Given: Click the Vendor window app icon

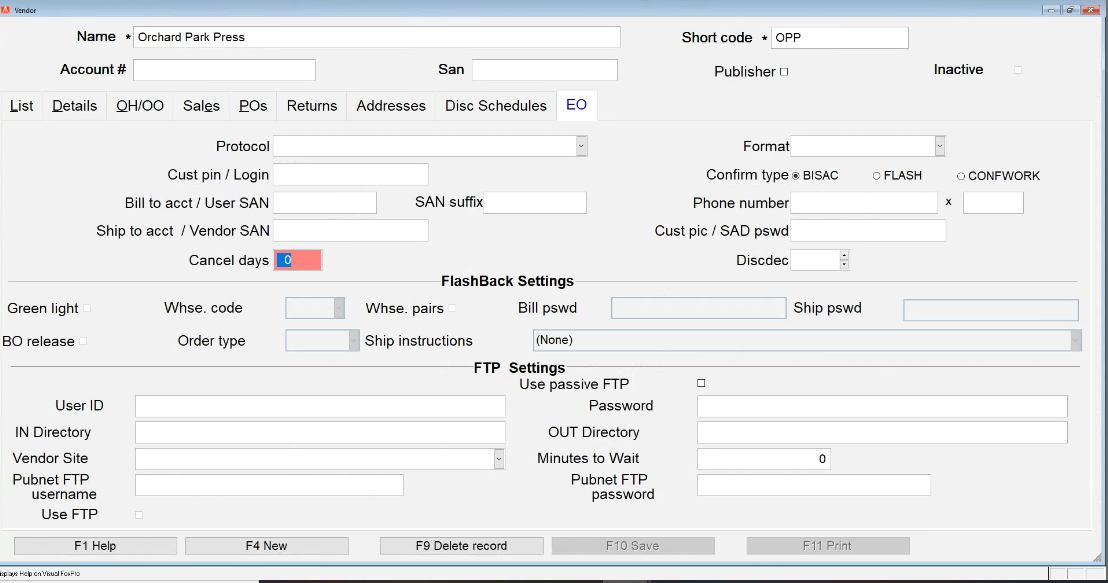Looking at the screenshot, I should pos(6,9).
